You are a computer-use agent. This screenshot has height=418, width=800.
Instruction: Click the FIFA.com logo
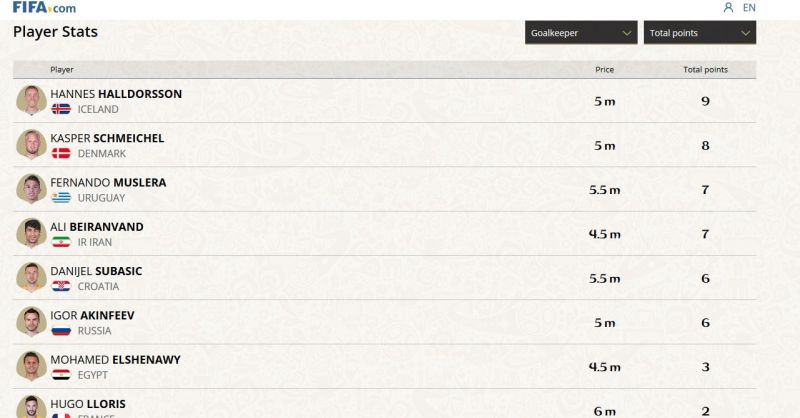44,8
